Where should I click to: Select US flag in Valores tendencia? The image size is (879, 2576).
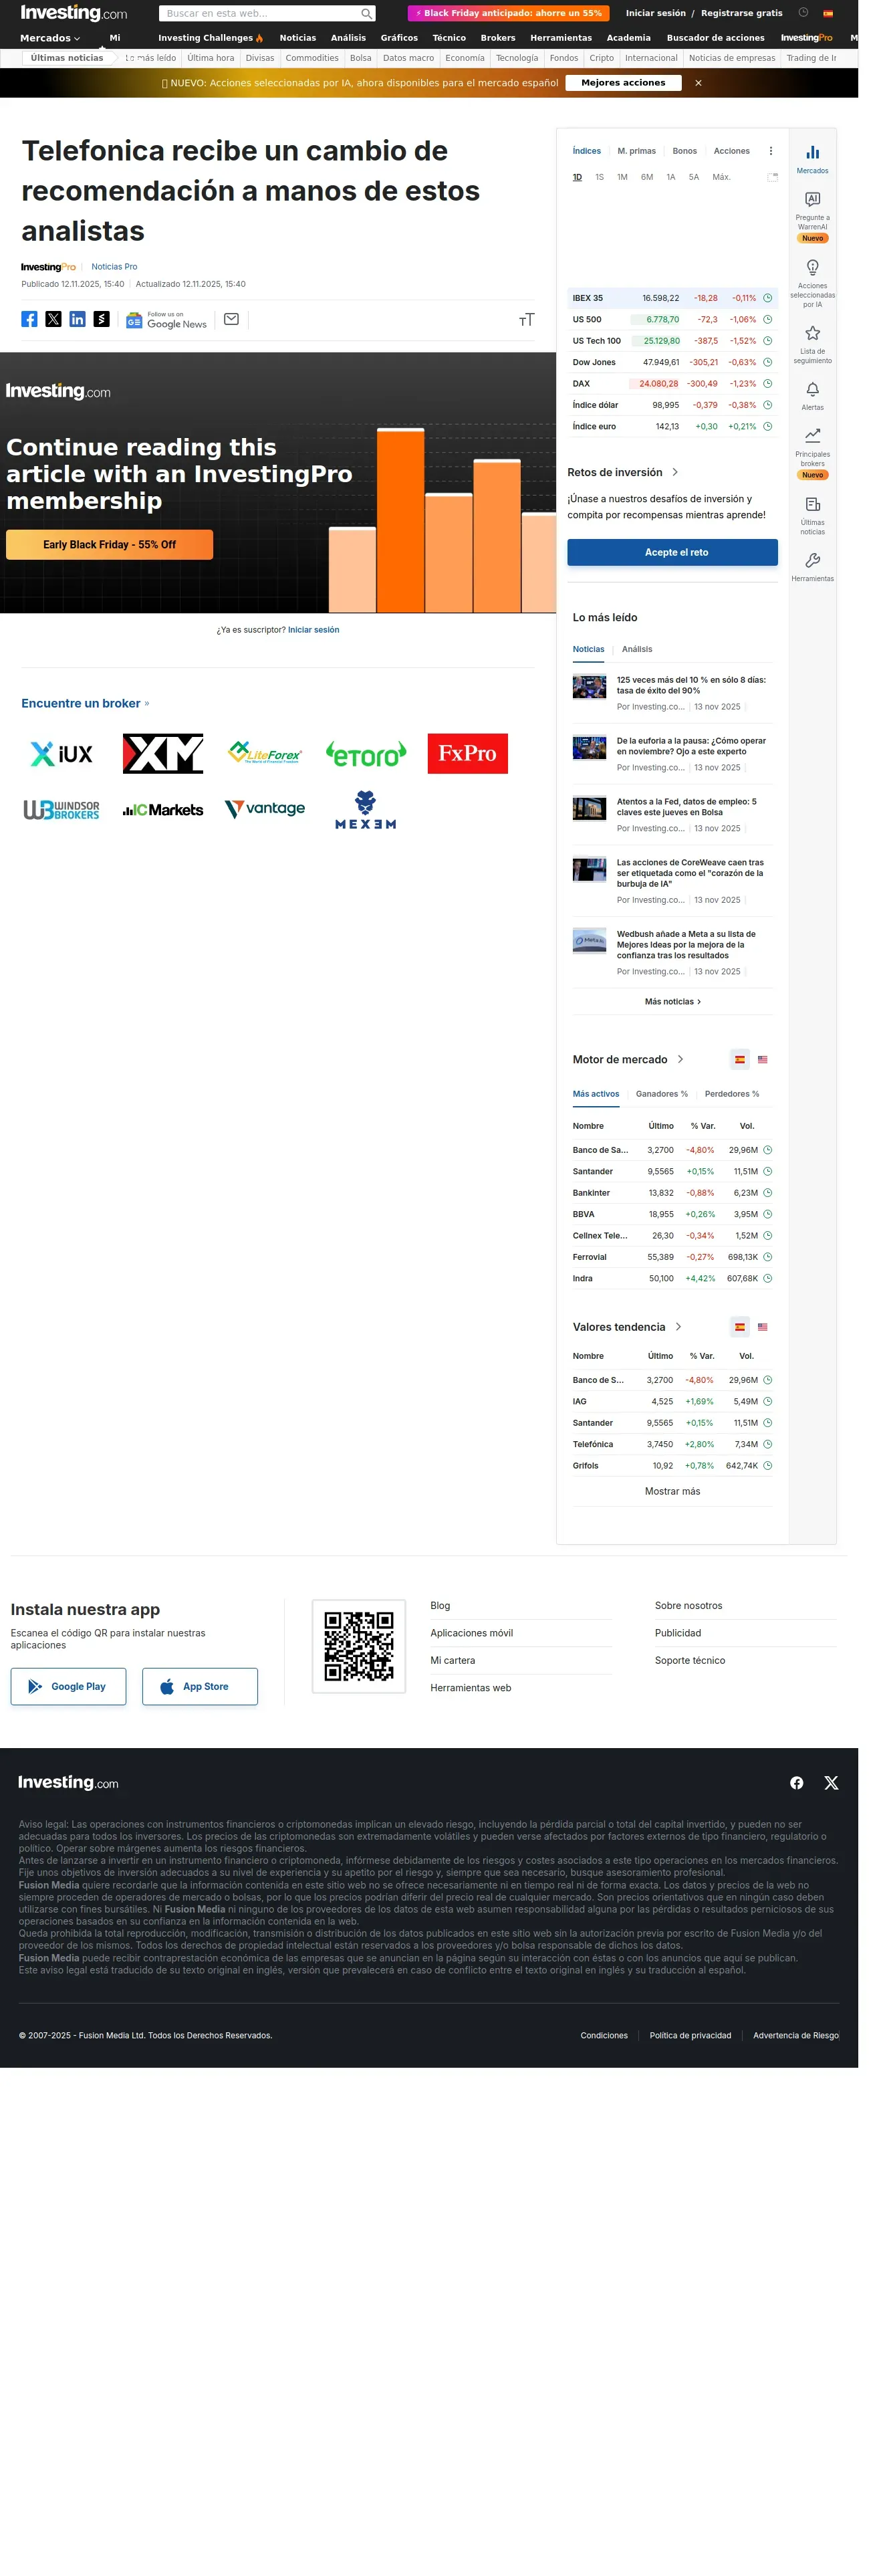point(762,1327)
